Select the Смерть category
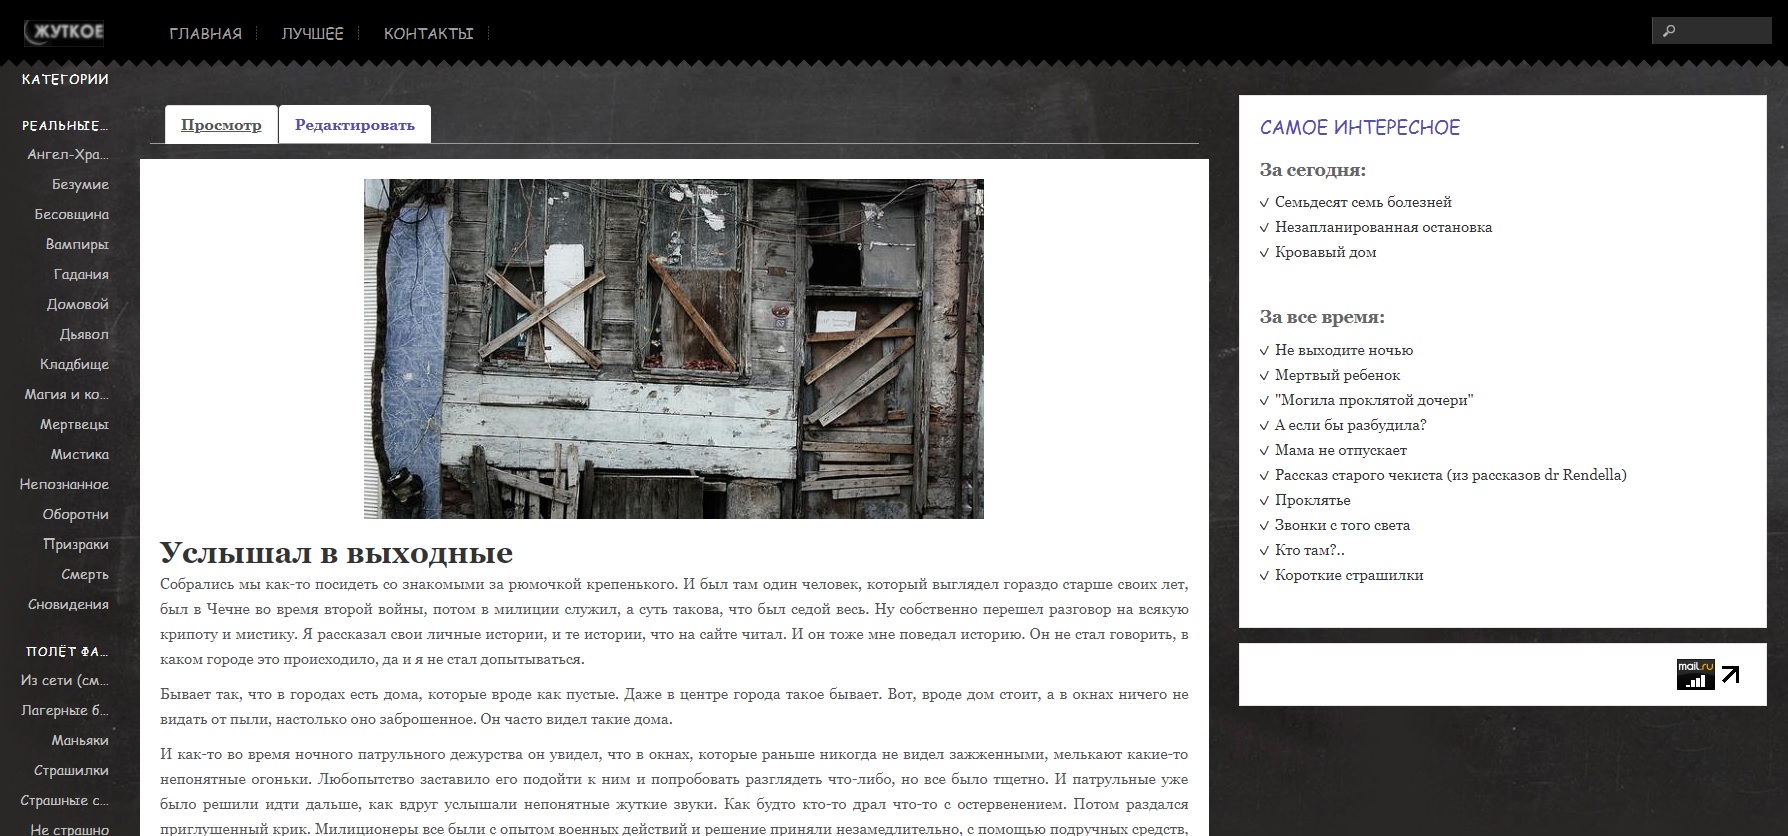Image resolution: width=1788 pixels, height=836 pixels. [x=85, y=574]
